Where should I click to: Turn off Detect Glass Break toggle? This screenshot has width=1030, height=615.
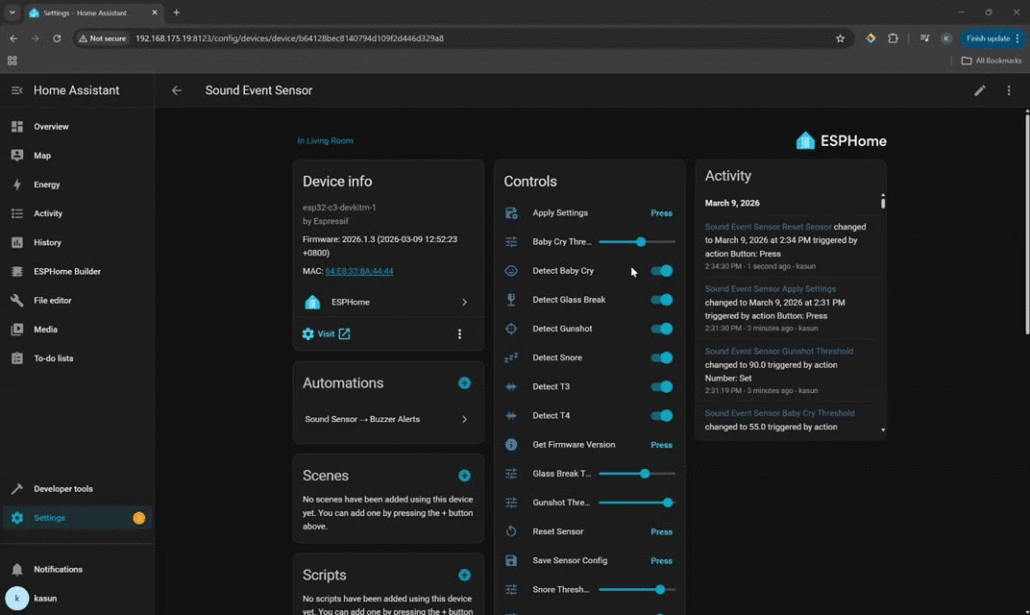[662, 300]
